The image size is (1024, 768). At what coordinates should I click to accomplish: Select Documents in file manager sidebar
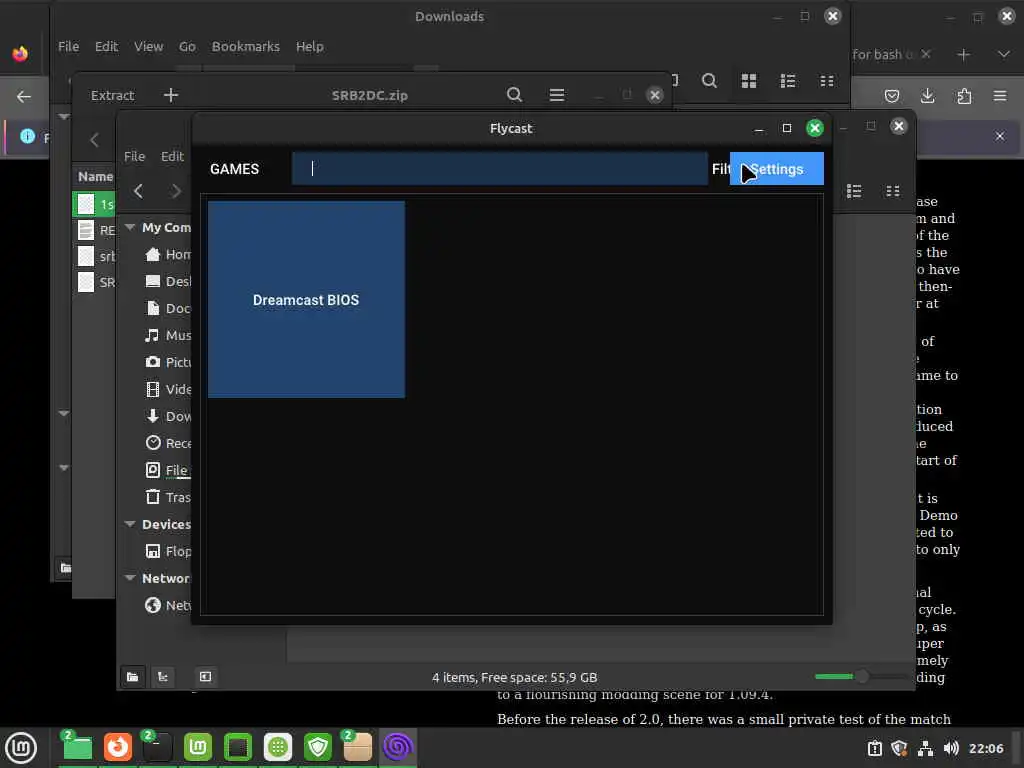(x=168, y=308)
